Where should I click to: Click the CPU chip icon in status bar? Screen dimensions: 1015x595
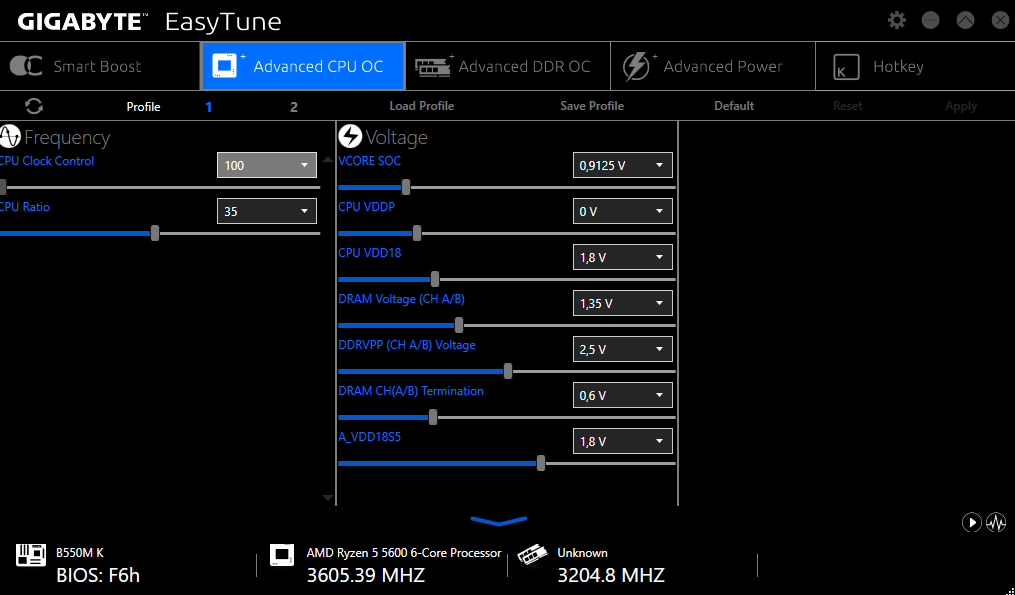[282, 556]
